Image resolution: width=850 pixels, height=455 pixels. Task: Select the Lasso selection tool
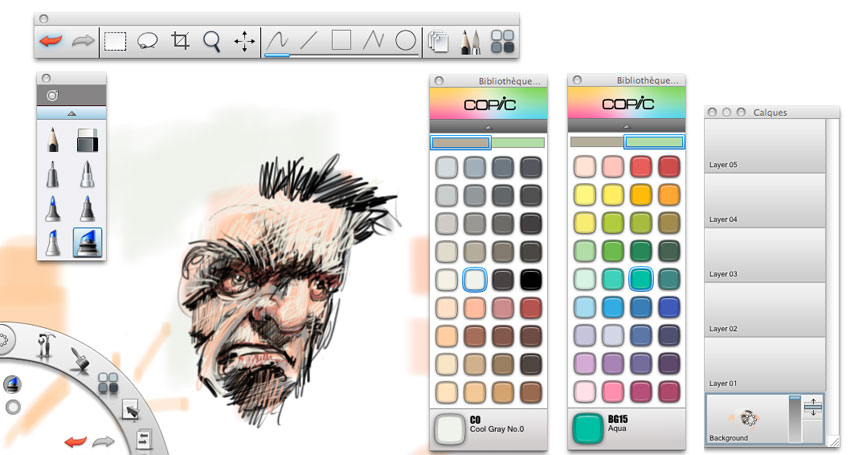pos(147,41)
